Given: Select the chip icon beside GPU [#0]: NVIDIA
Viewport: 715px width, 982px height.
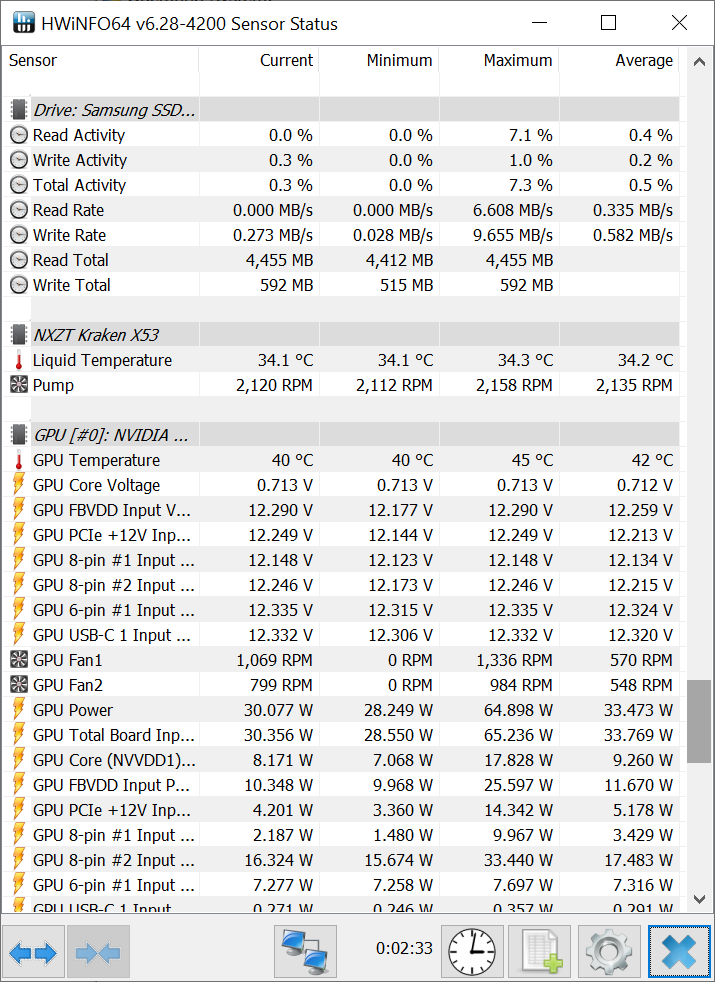Looking at the screenshot, I should tap(19, 435).
